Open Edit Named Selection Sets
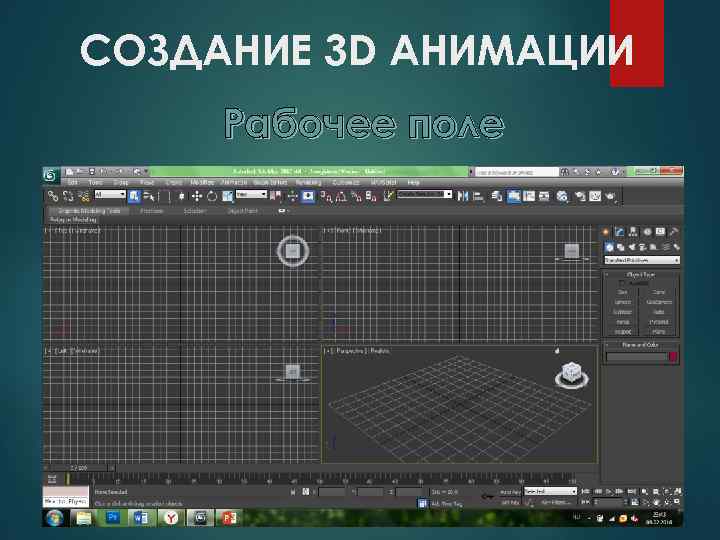This screenshot has width=720, height=540. click(x=388, y=197)
